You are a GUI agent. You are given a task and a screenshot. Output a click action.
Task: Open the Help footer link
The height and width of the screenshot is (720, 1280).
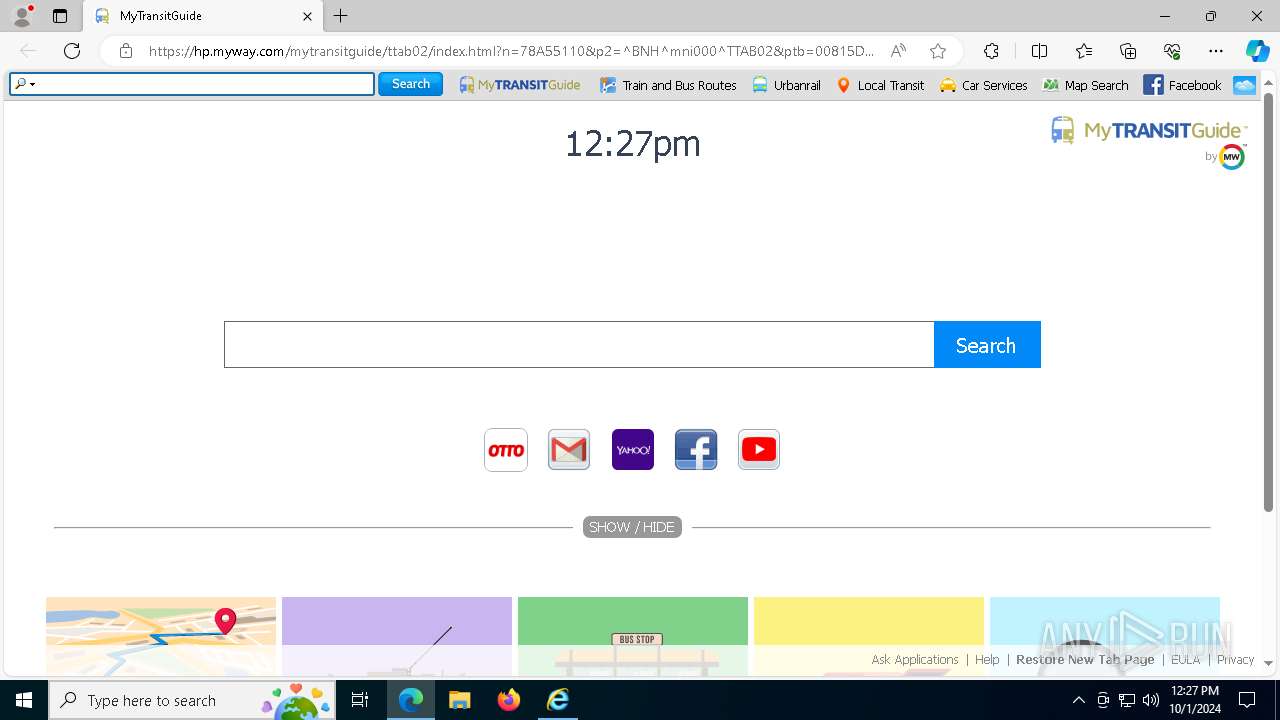(987, 659)
